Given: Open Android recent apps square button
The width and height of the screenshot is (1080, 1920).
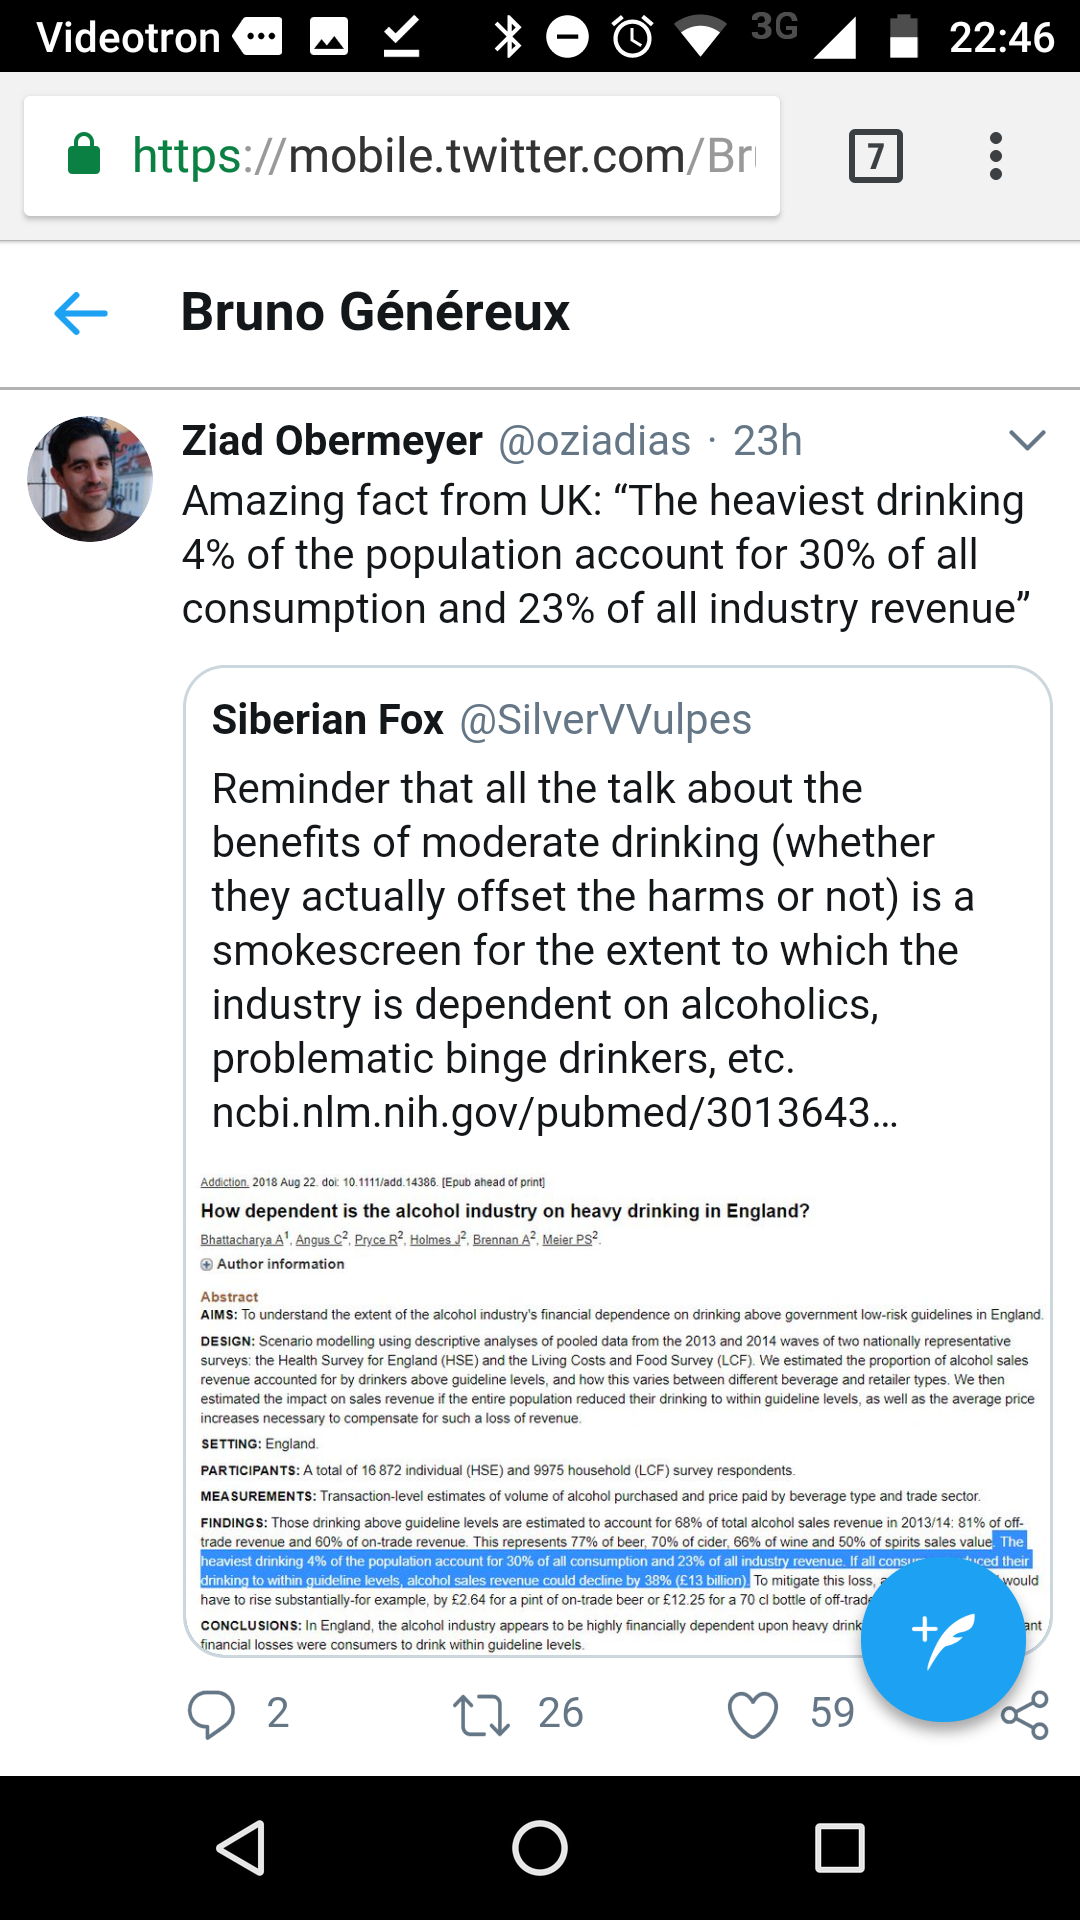Looking at the screenshot, I should (840, 1848).
